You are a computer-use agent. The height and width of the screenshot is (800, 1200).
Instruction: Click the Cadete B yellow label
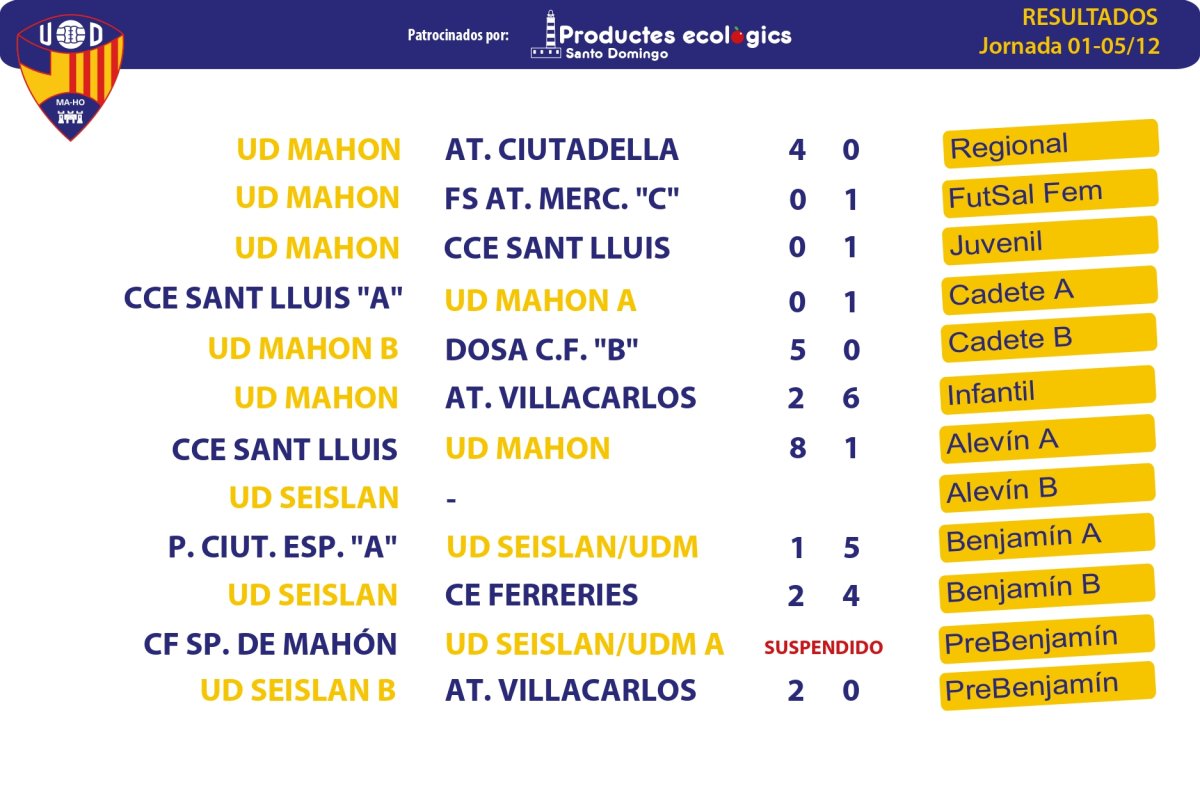point(1049,338)
